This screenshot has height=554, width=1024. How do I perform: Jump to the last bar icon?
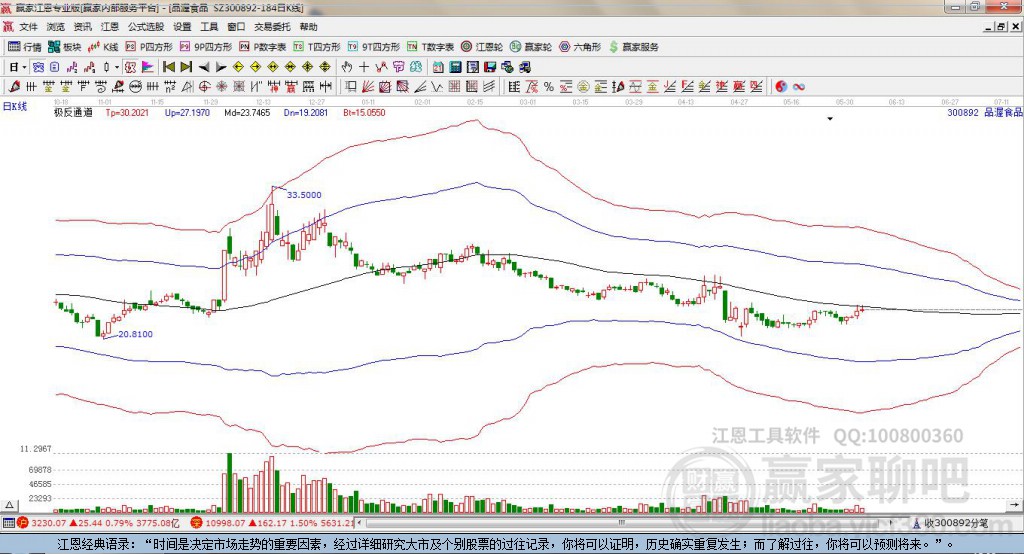186,67
